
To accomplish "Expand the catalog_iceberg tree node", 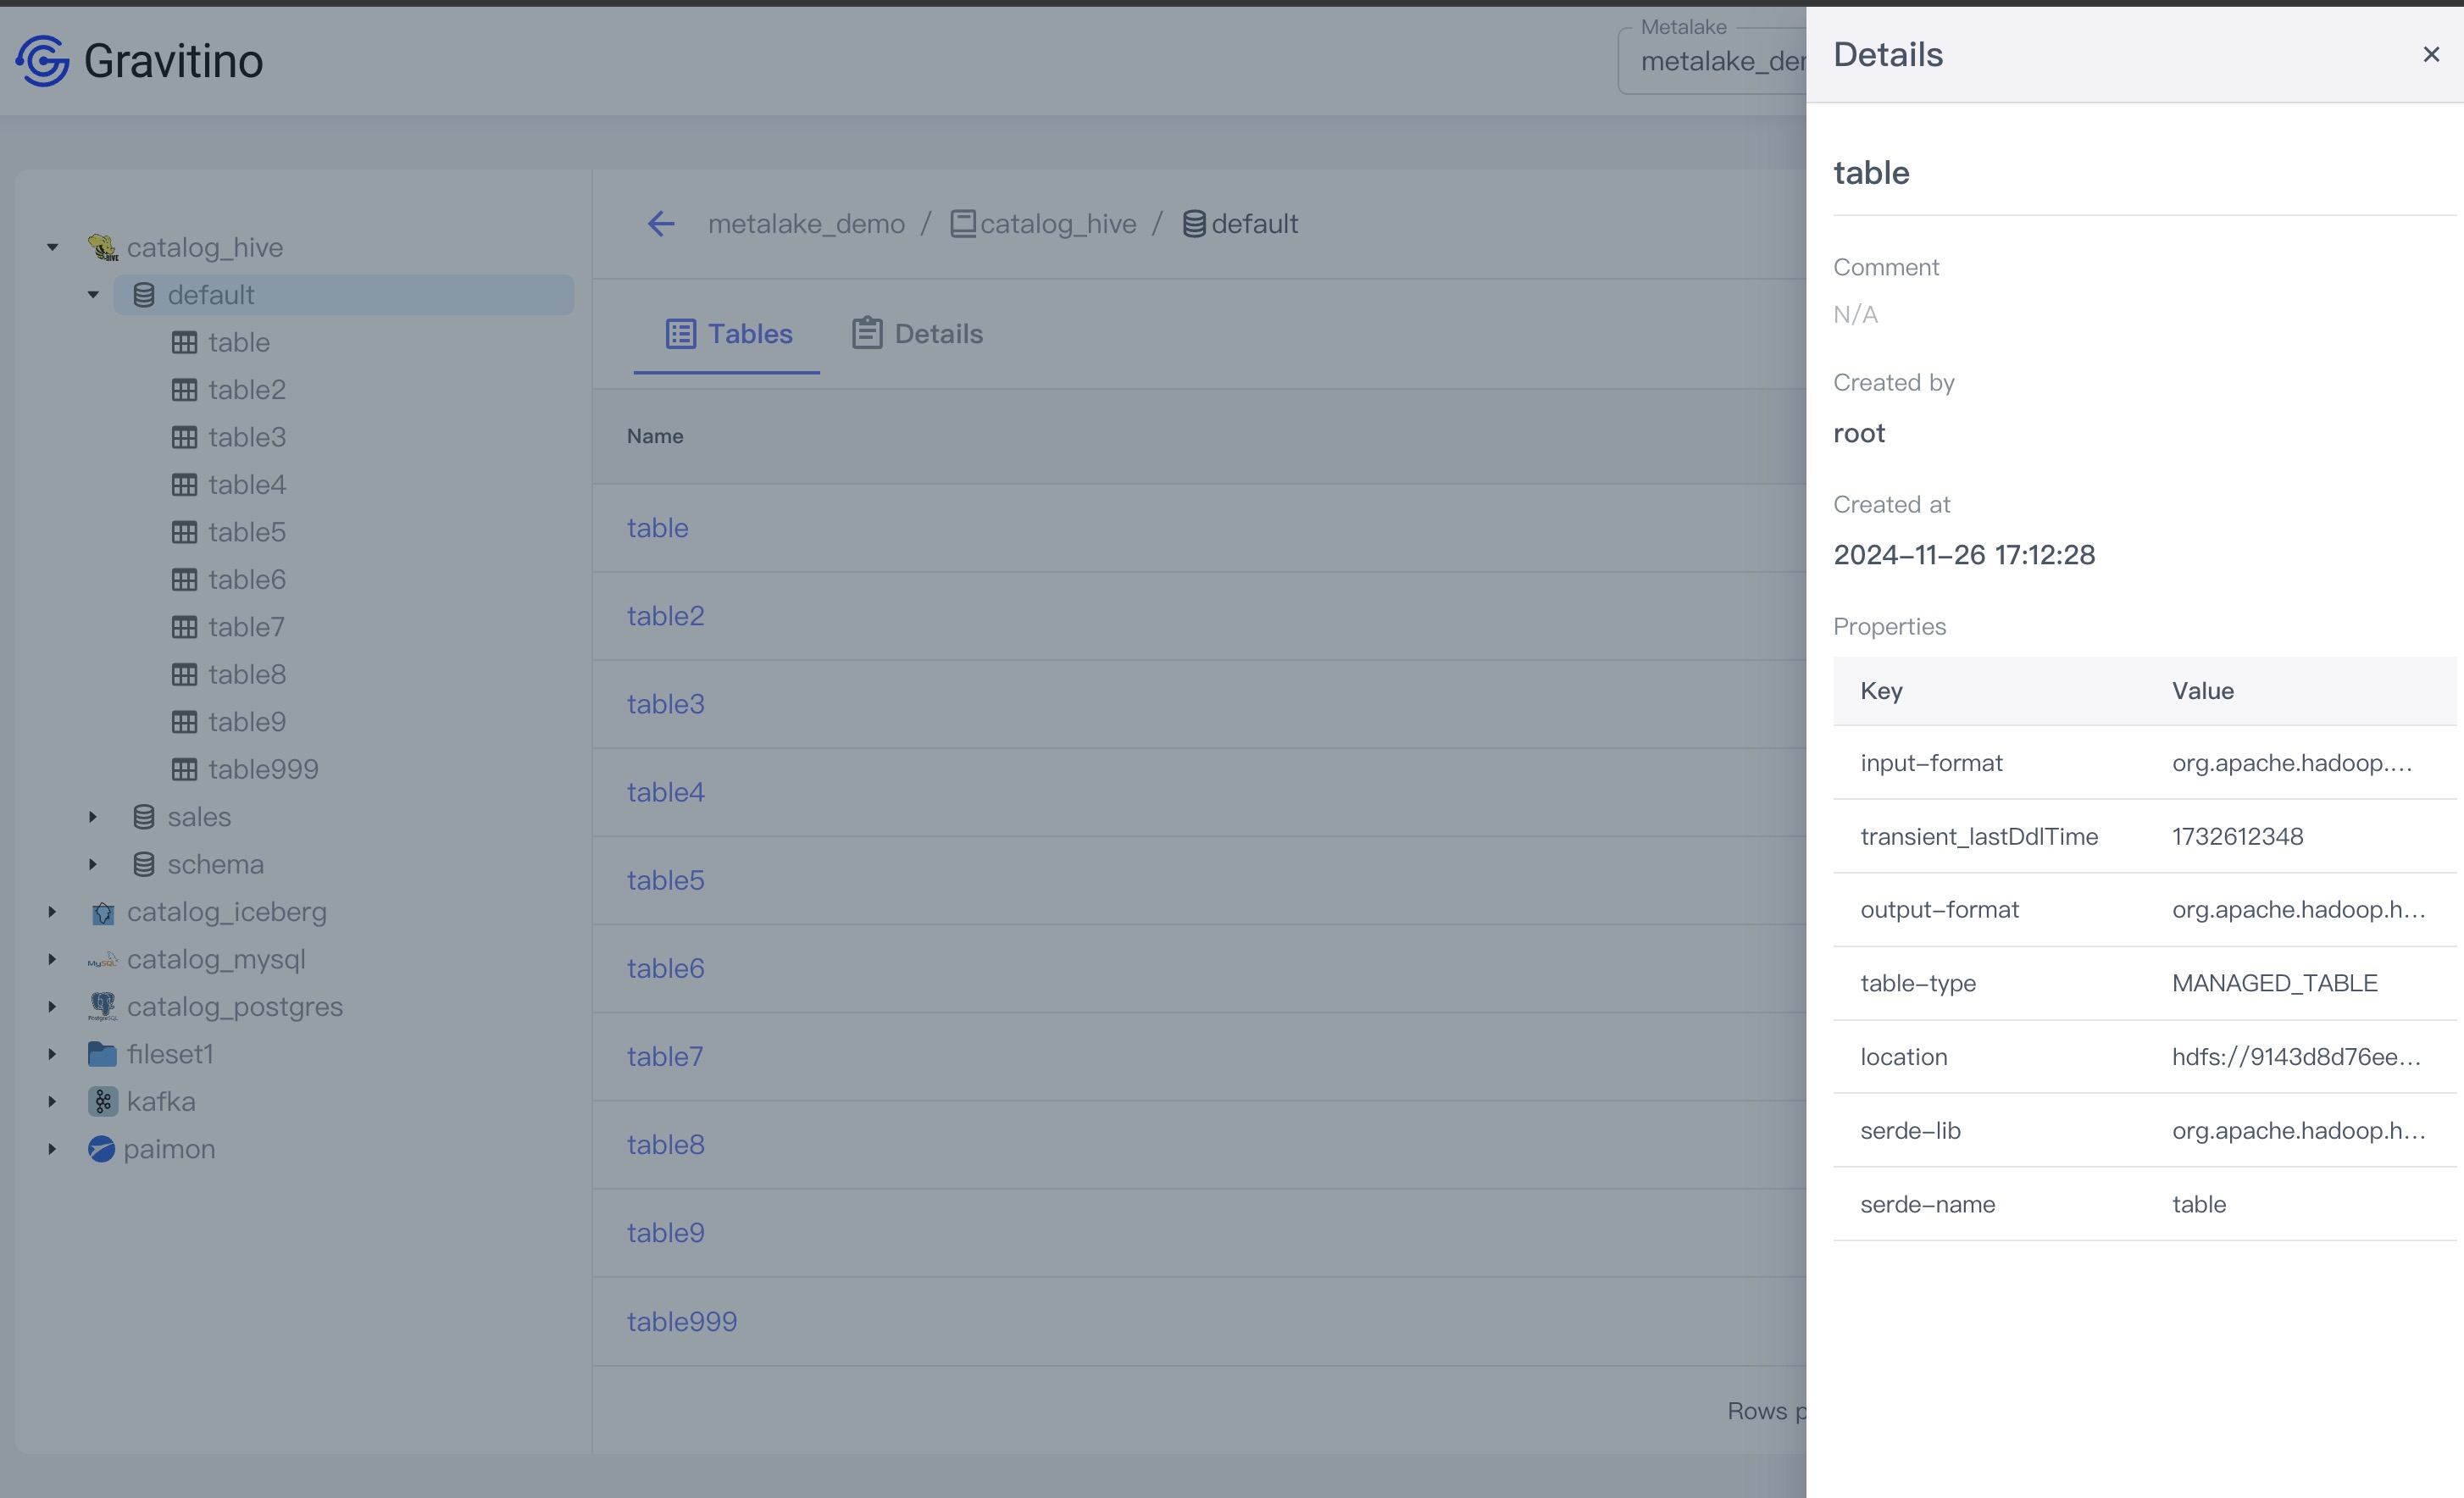I will (x=52, y=912).
